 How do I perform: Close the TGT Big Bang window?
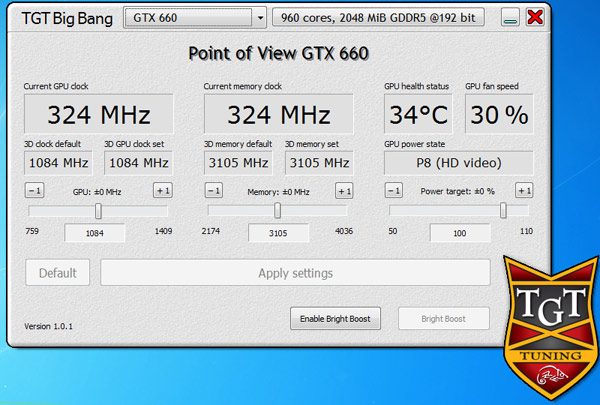pos(535,17)
